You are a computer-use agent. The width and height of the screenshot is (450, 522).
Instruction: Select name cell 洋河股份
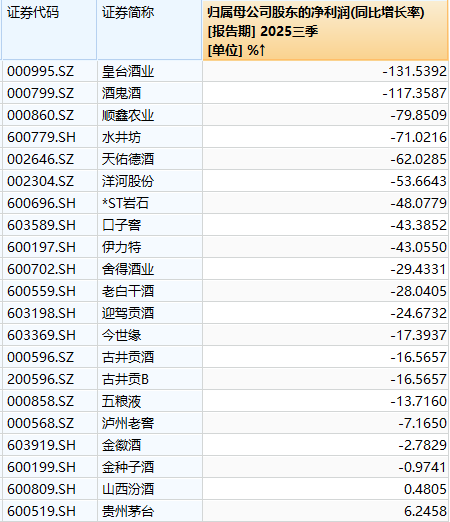tap(150, 181)
